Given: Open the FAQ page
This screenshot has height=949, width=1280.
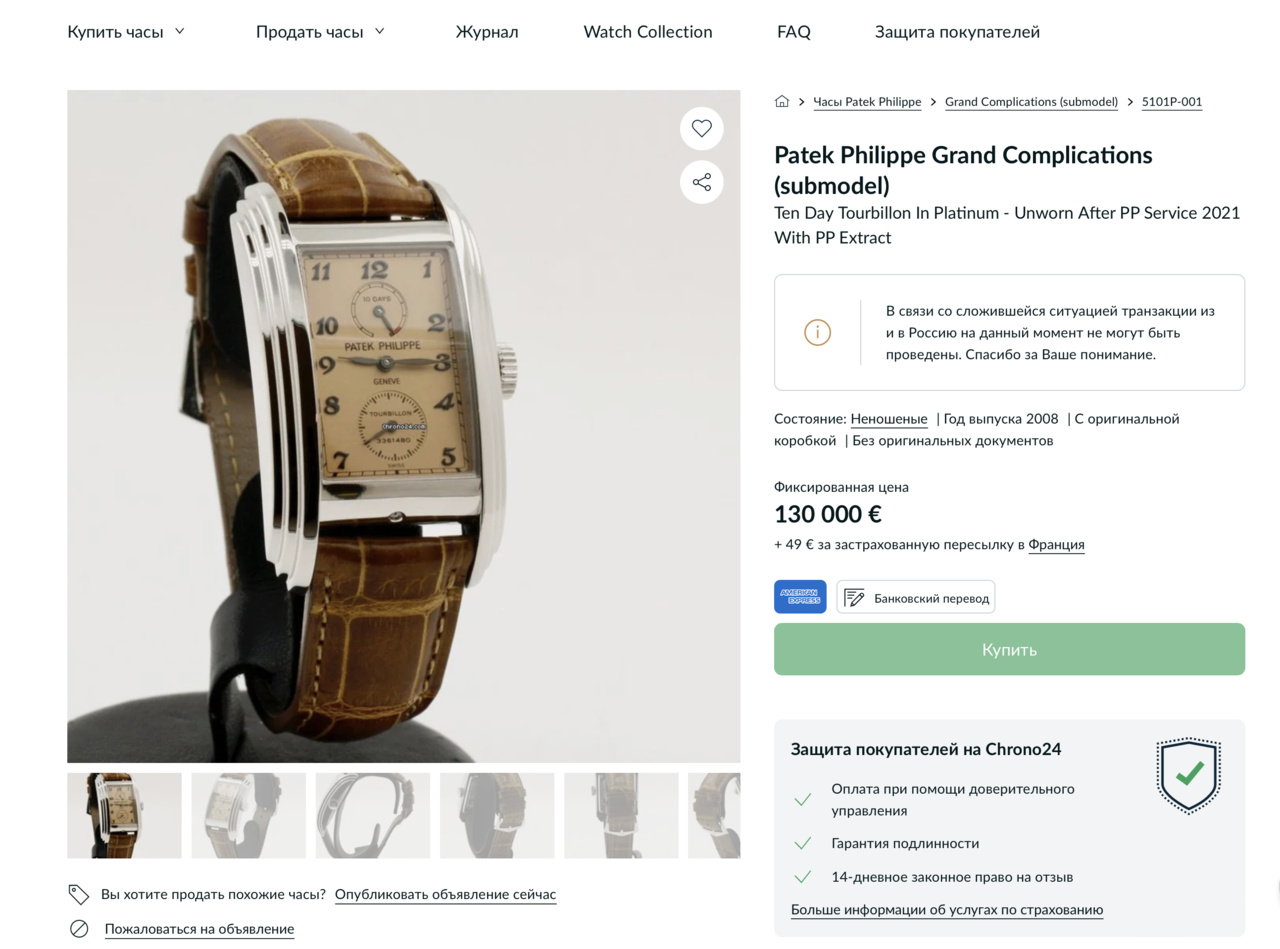Looking at the screenshot, I should pos(794,32).
